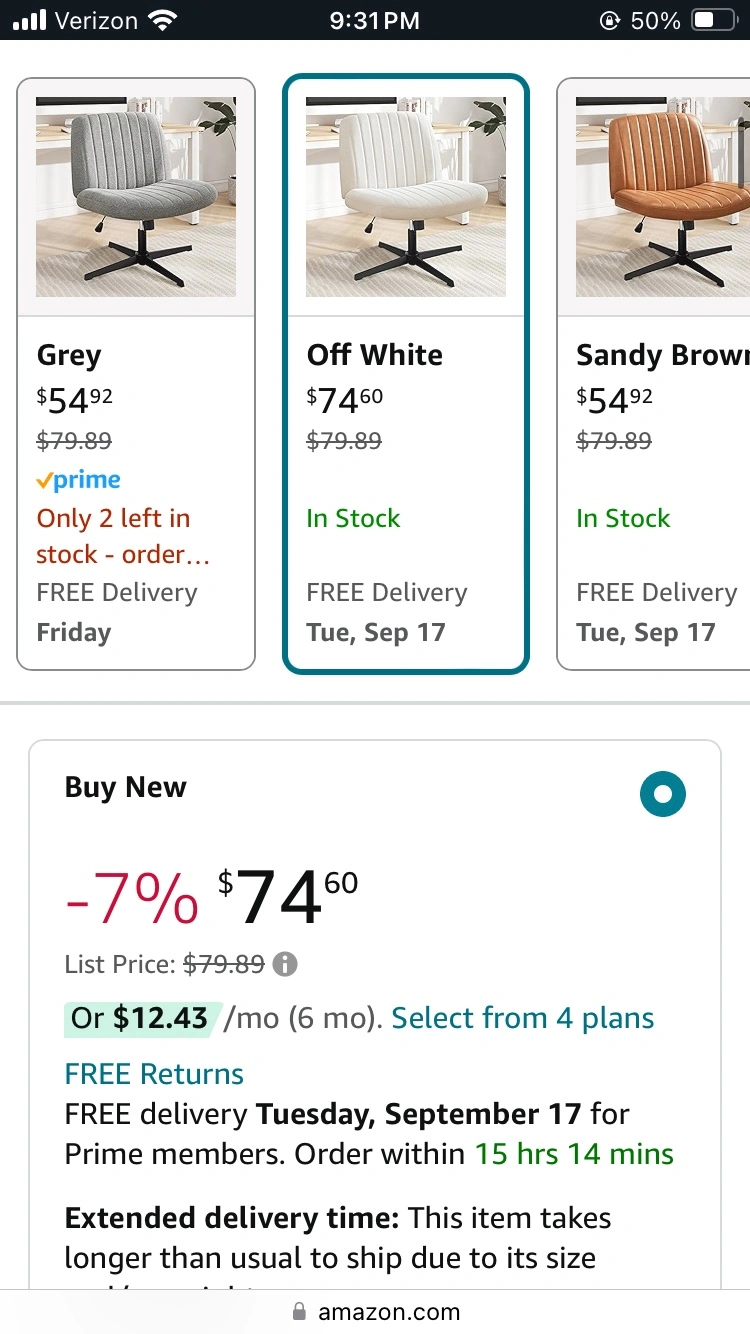Tap the grey chair thumbnail image

click(136, 197)
